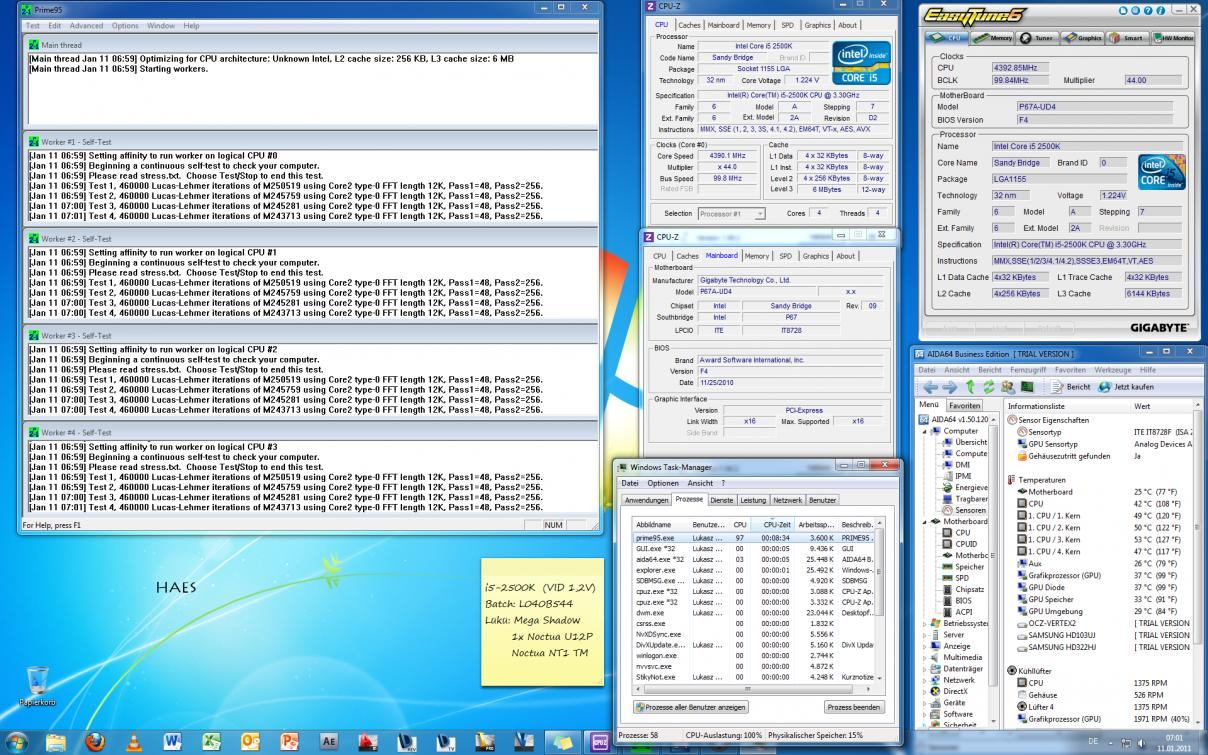Expand DirectX node in AIDA64 tree
The width and height of the screenshot is (1208, 755).
coord(924,690)
